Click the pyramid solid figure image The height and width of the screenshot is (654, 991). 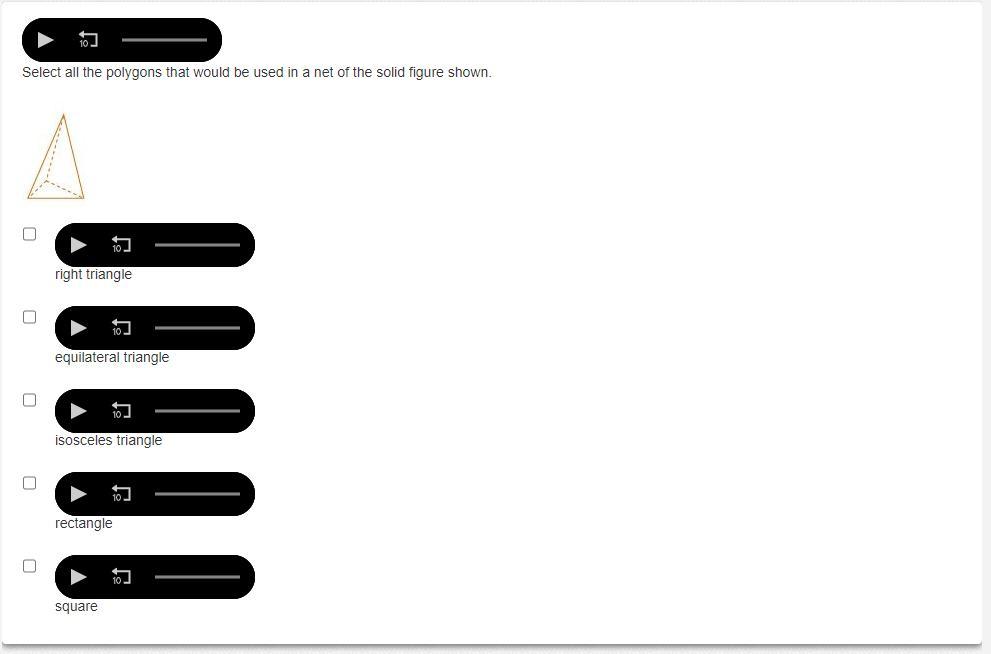coord(56,157)
